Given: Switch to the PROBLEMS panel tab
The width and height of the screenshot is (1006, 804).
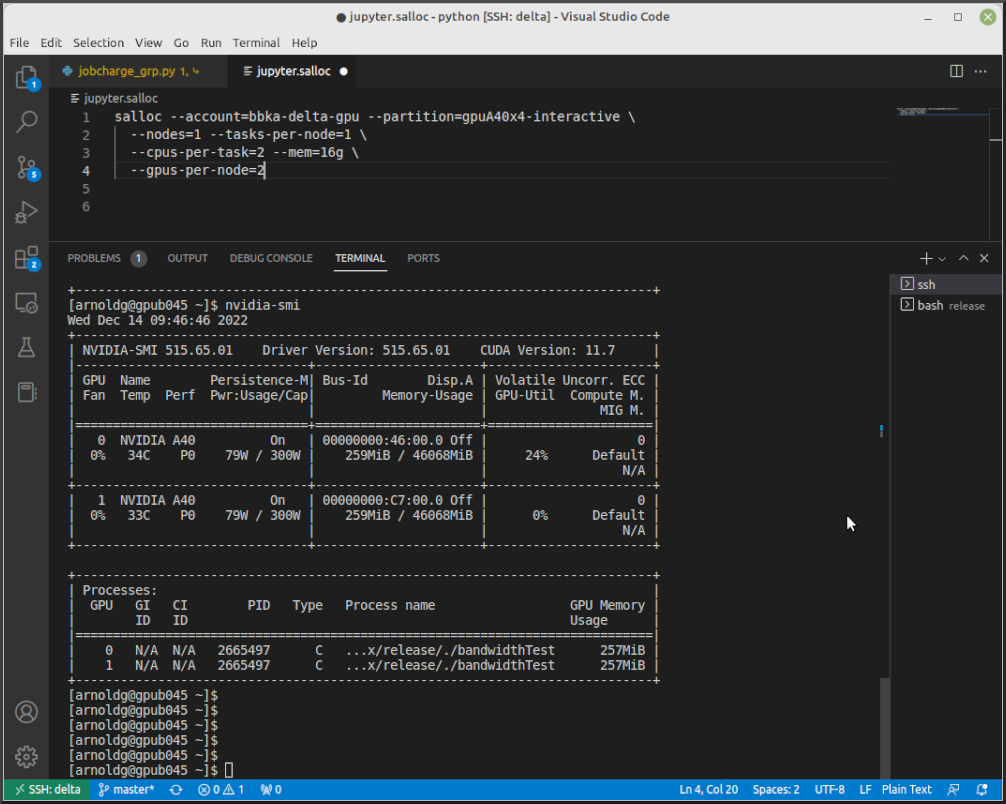Looking at the screenshot, I should click(94, 258).
